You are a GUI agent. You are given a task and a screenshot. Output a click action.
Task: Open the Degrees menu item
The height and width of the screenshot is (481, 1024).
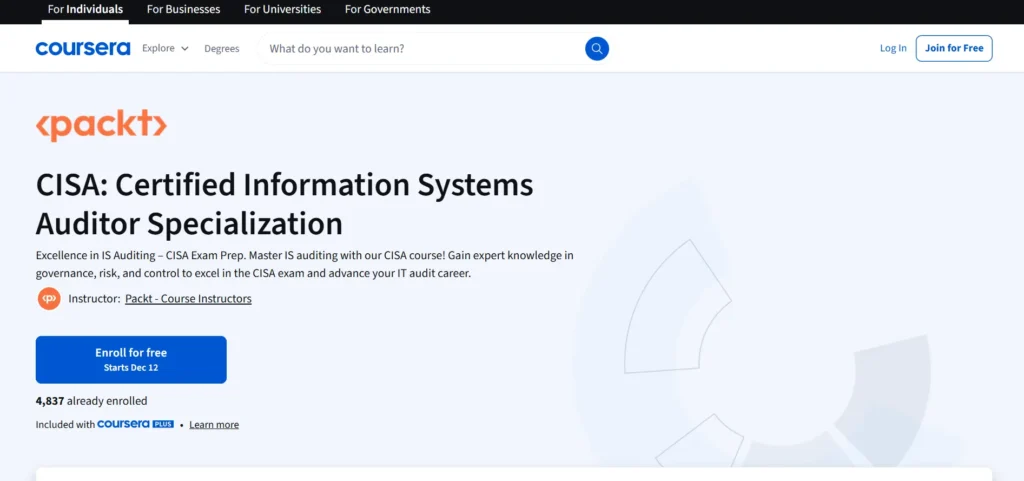[x=222, y=48]
